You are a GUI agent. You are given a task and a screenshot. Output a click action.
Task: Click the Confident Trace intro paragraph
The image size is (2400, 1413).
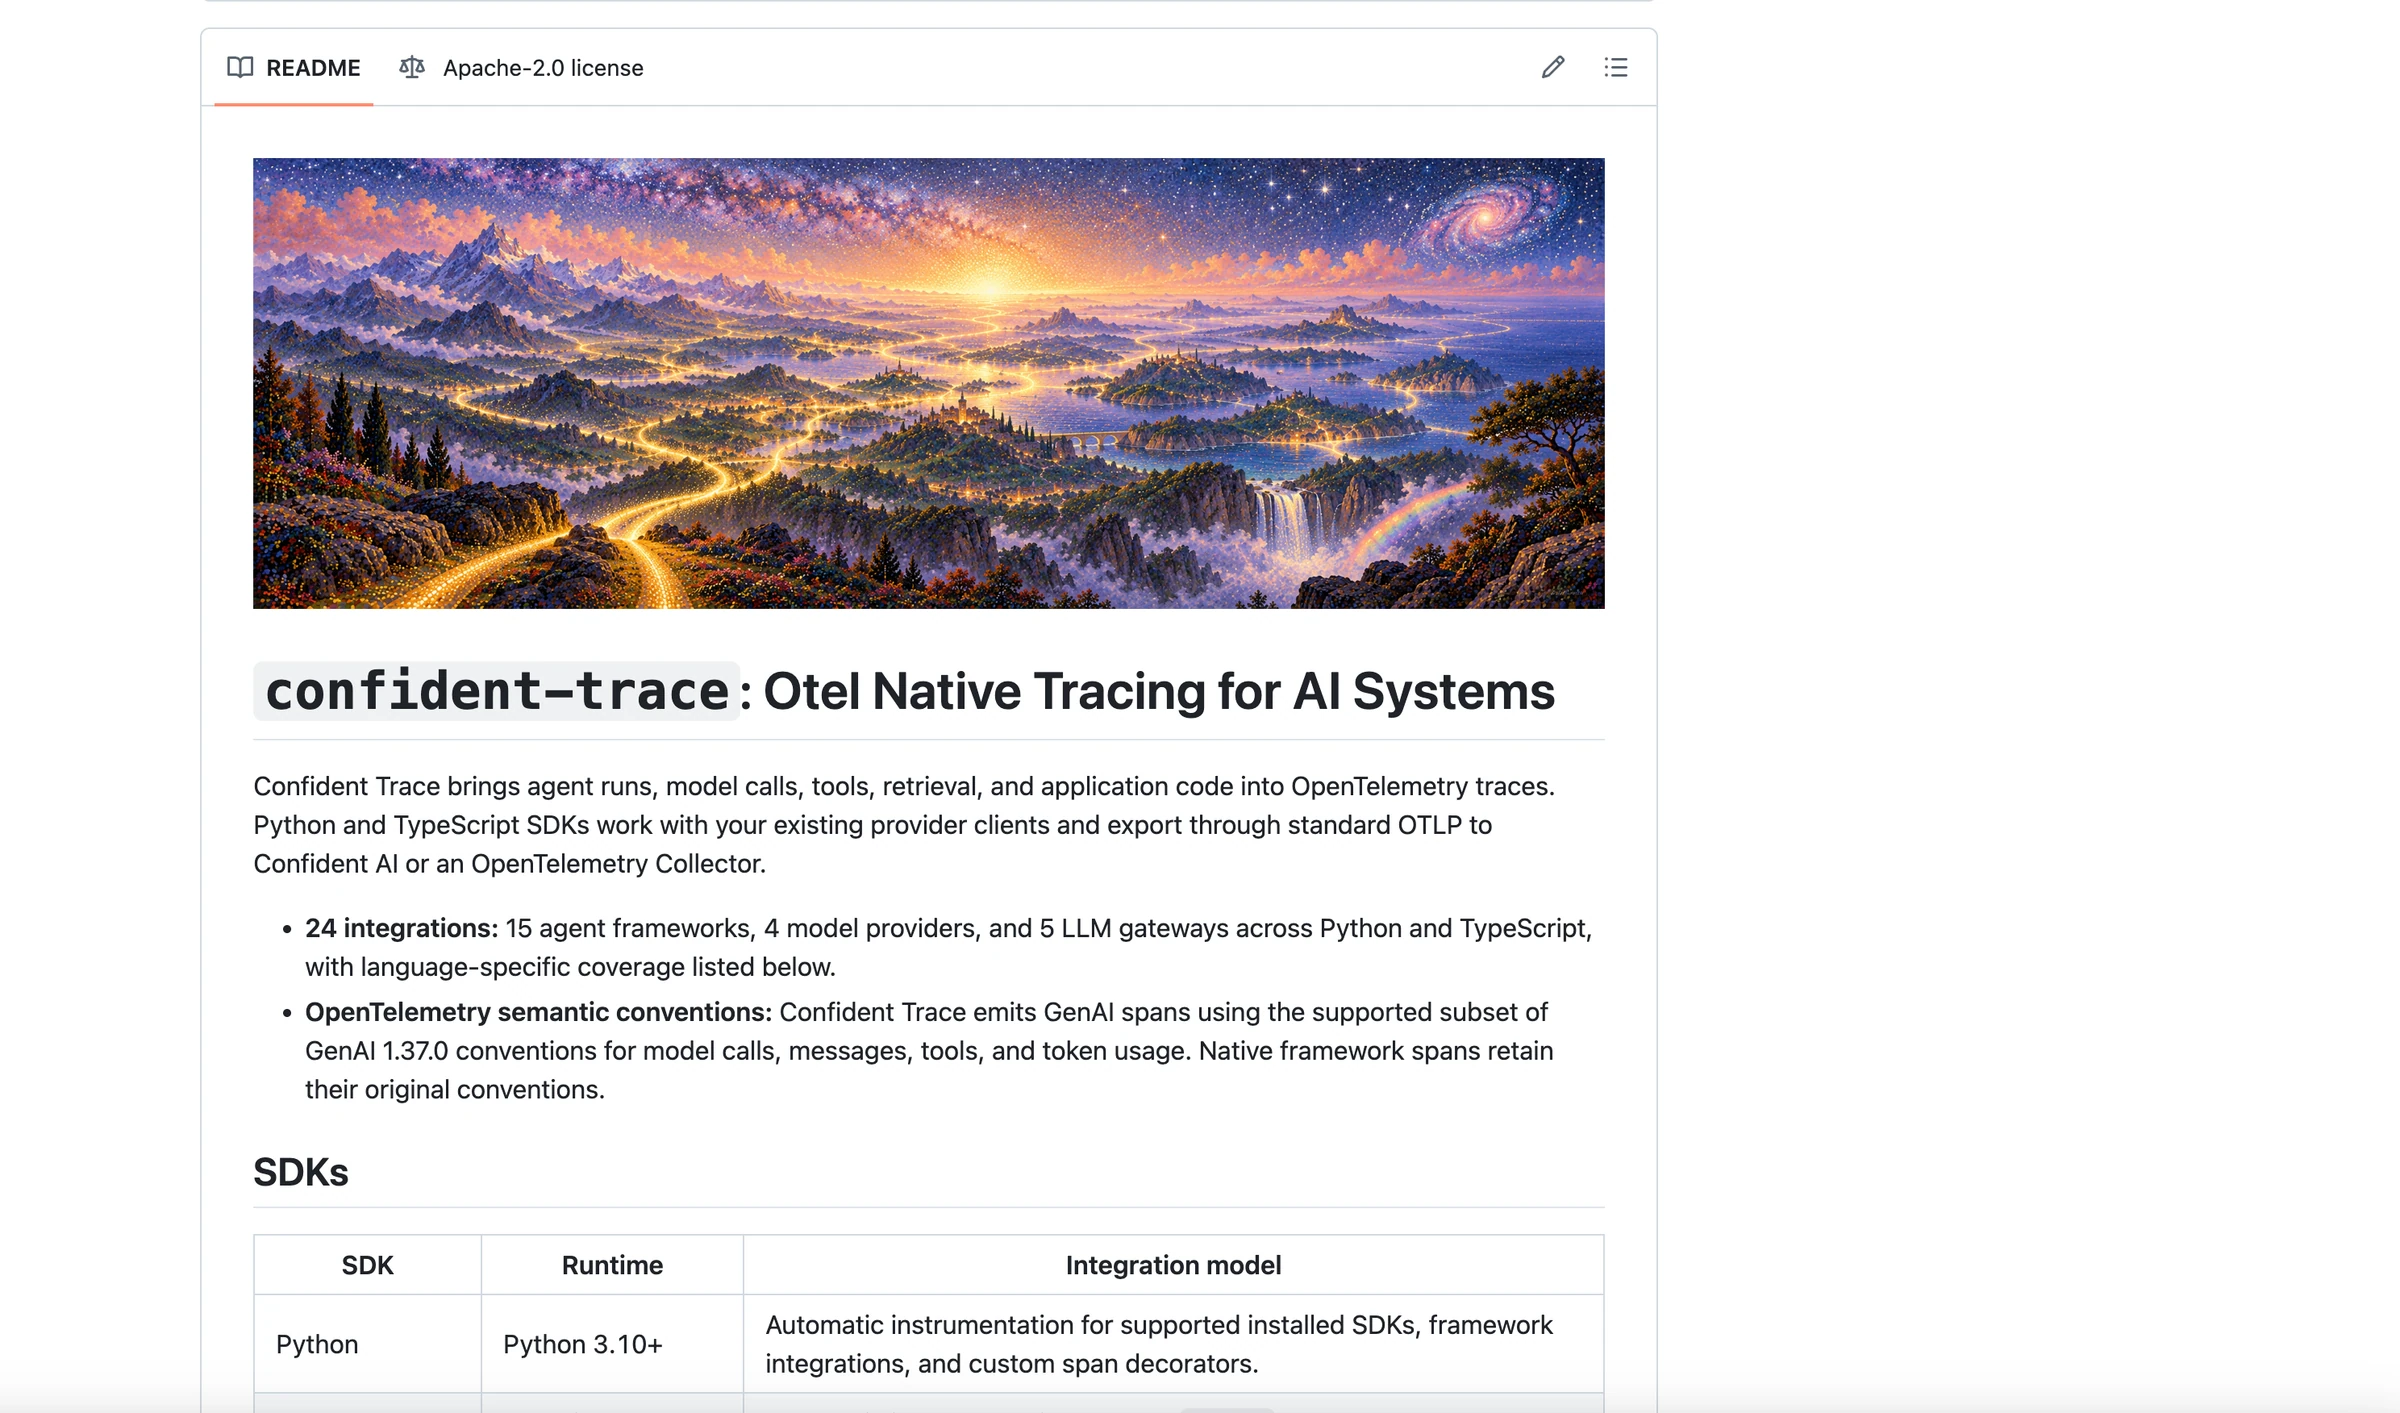[904, 825]
